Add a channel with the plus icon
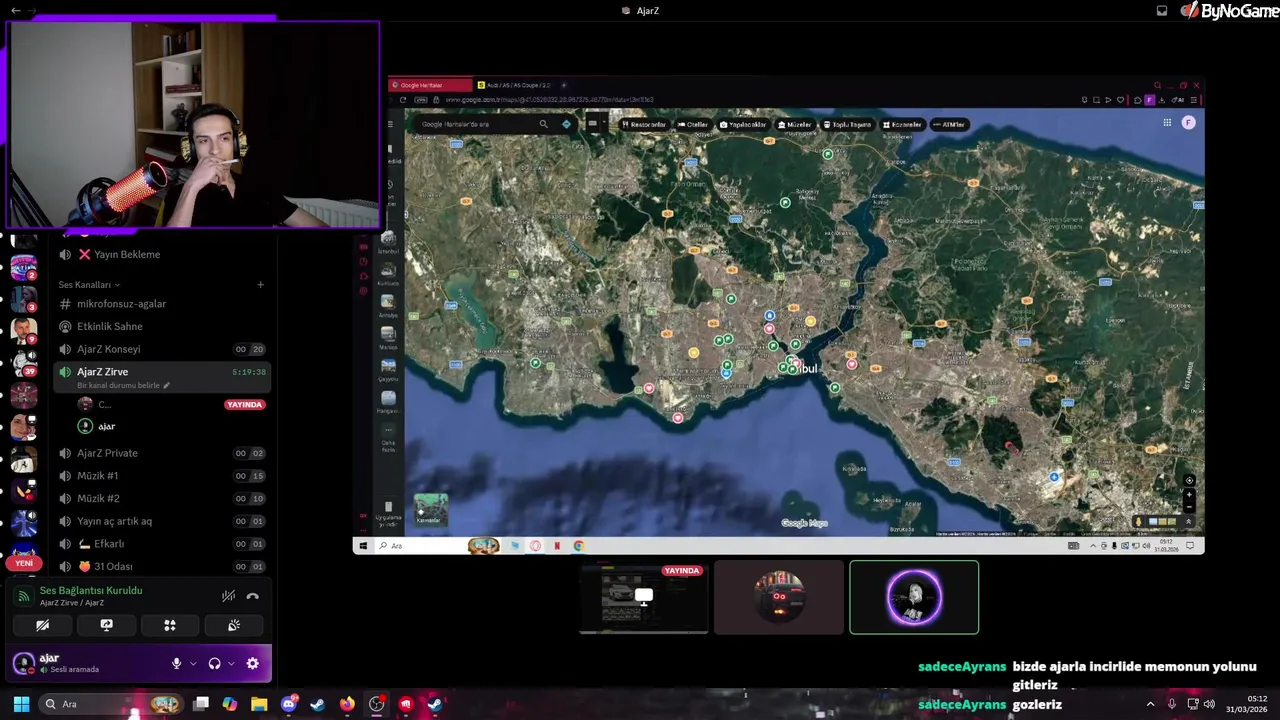This screenshot has width=1280, height=720. [260, 285]
